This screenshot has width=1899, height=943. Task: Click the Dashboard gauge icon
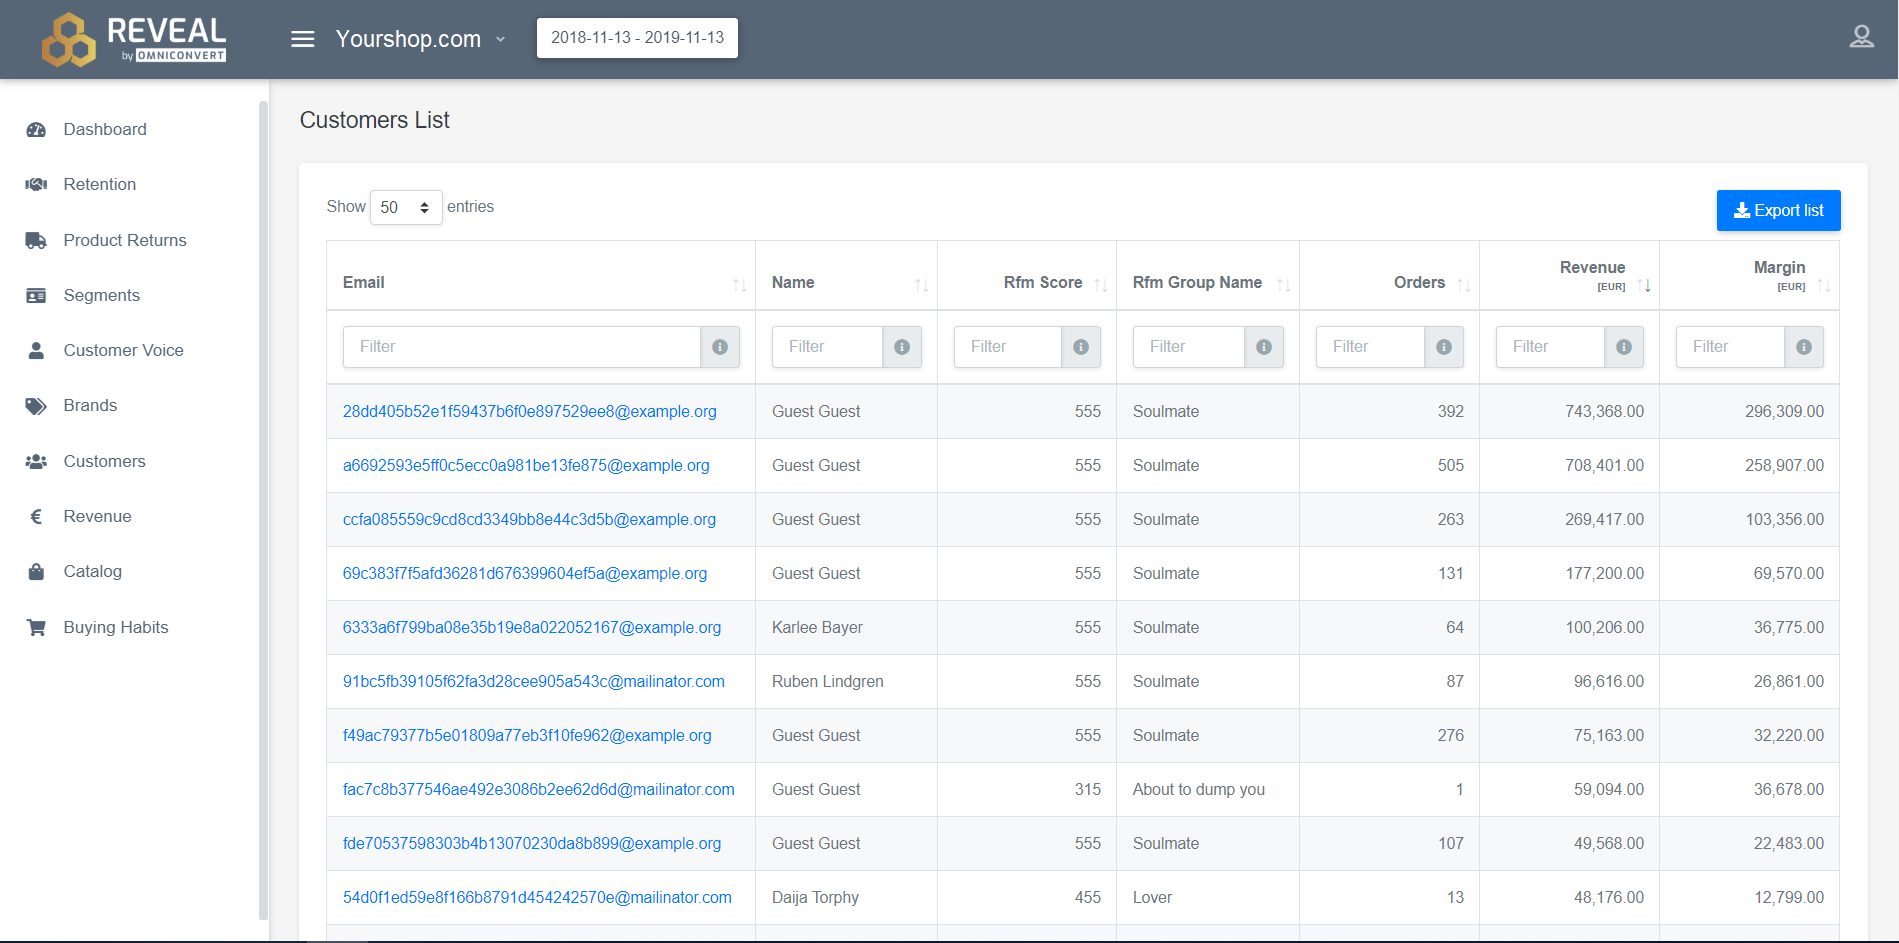pos(36,129)
